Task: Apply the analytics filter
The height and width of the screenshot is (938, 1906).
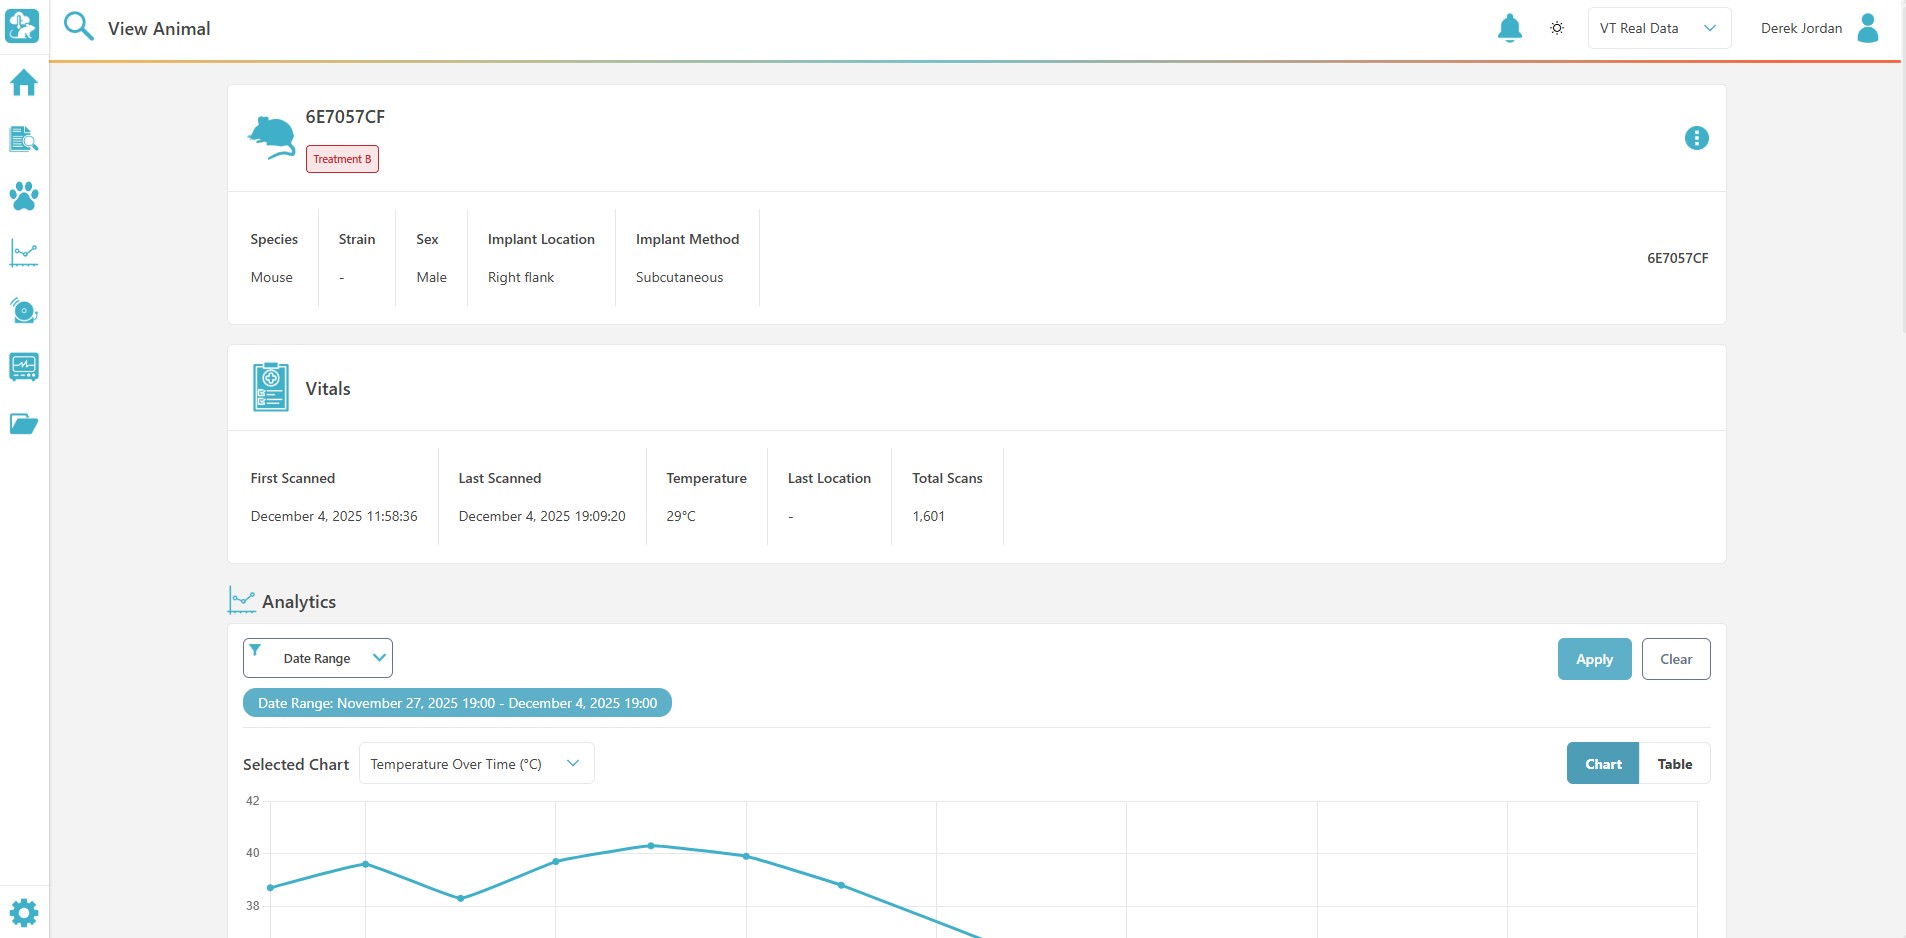Action: [x=1594, y=659]
